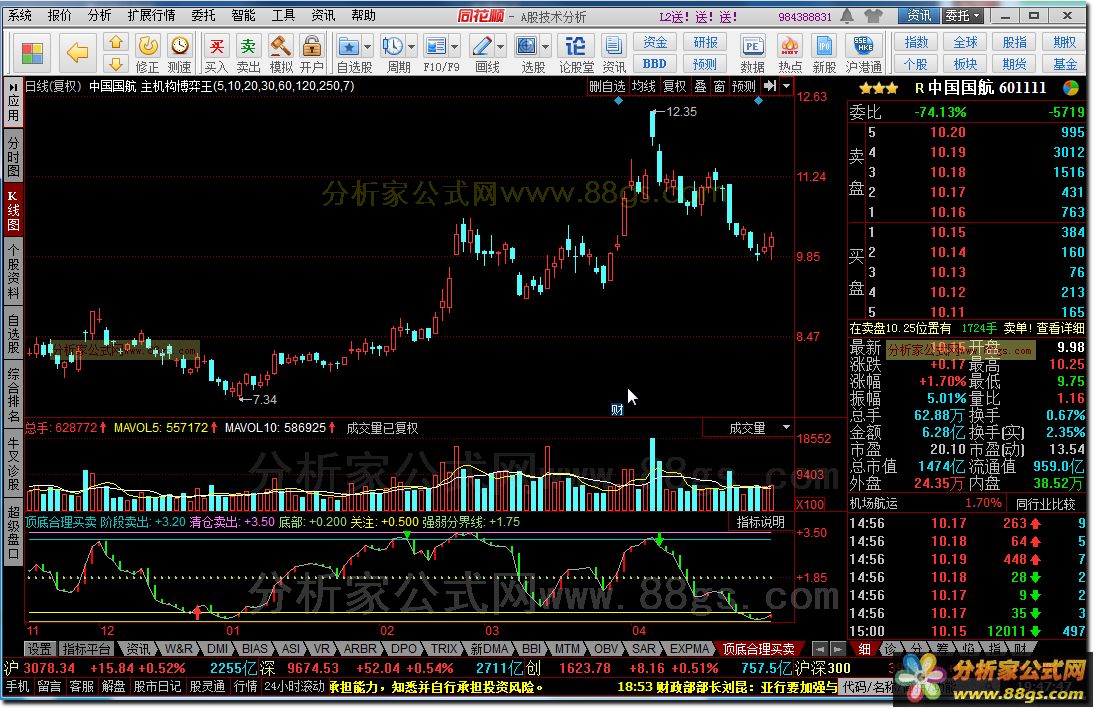Expand the 选股 dropdown arrow
The image size is (1095, 709).
pyautogui.click(x=545, y=47)
